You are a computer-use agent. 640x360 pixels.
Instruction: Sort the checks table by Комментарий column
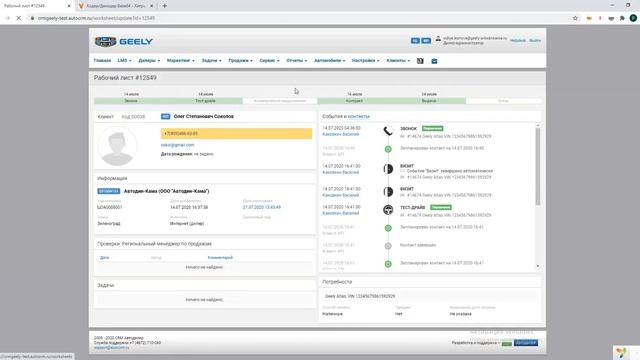coord(220,258)
